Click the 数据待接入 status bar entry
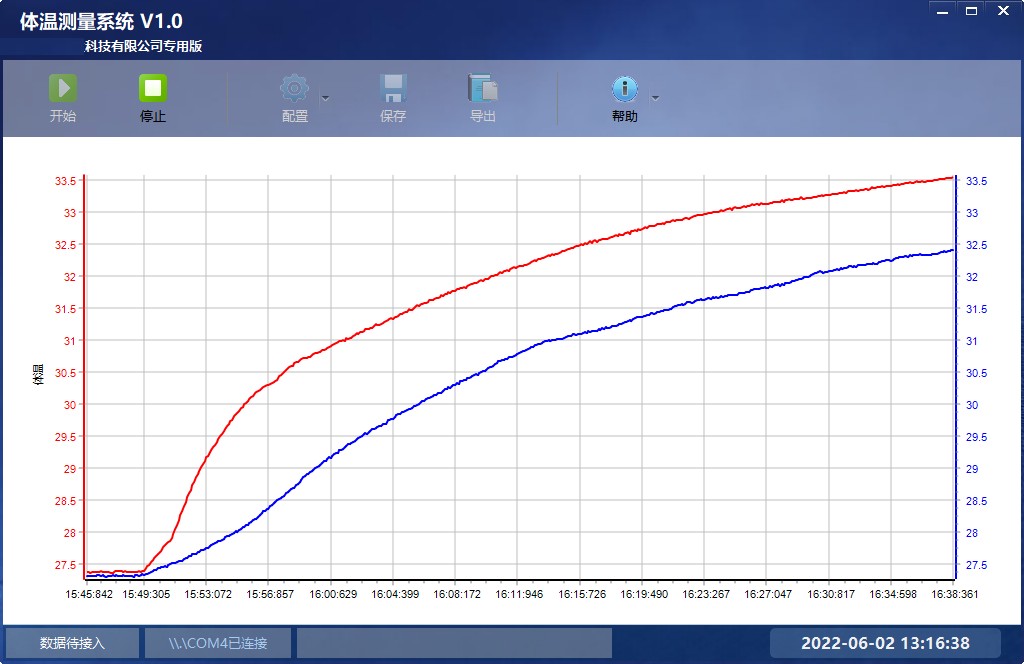This screenshot has width=1024, height=664. click(x=72, y=643)
